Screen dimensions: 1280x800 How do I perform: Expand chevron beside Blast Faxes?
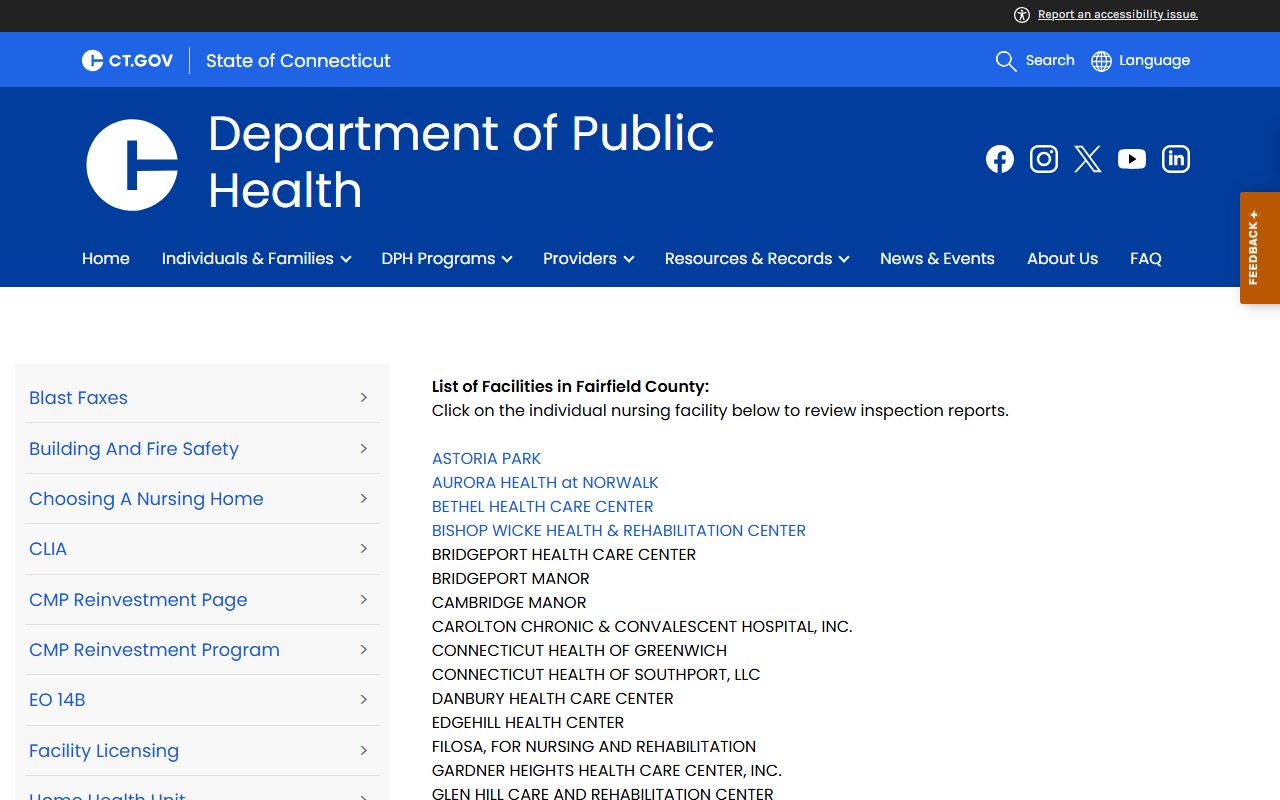(x=364, y=398)
